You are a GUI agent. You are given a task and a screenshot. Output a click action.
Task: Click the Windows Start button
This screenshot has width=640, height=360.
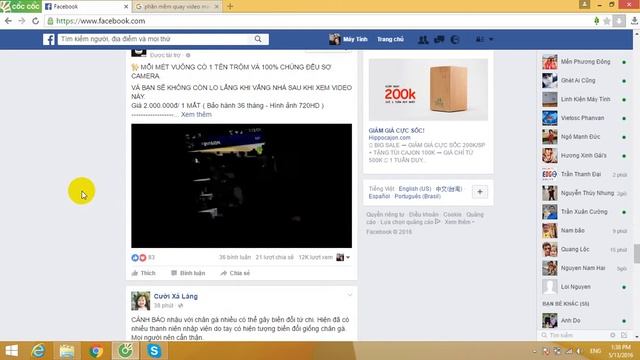(x=11, y=351)
